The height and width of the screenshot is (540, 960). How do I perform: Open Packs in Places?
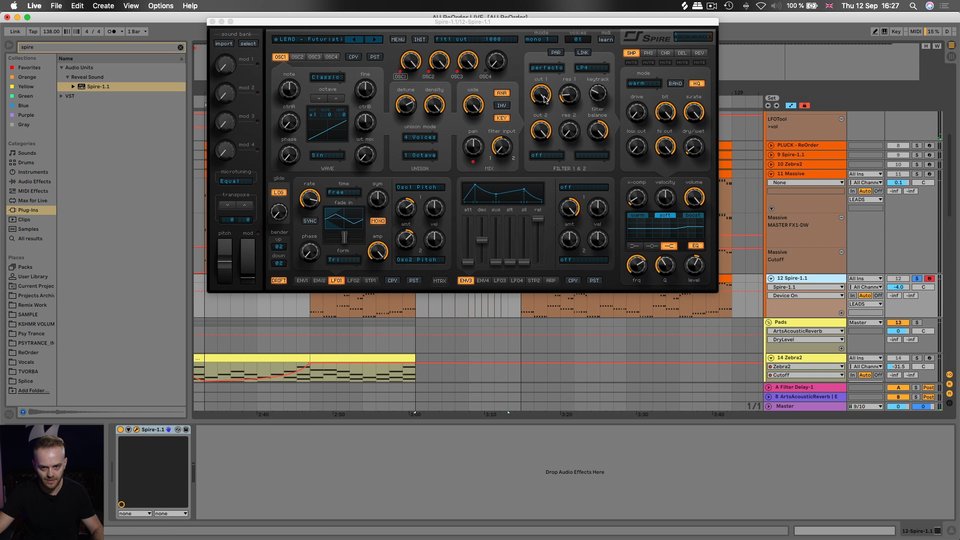(x=25, y=267)
